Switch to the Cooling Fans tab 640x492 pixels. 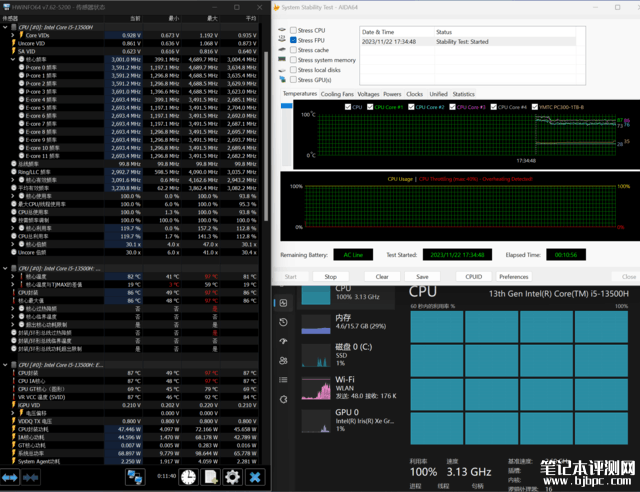337,94
